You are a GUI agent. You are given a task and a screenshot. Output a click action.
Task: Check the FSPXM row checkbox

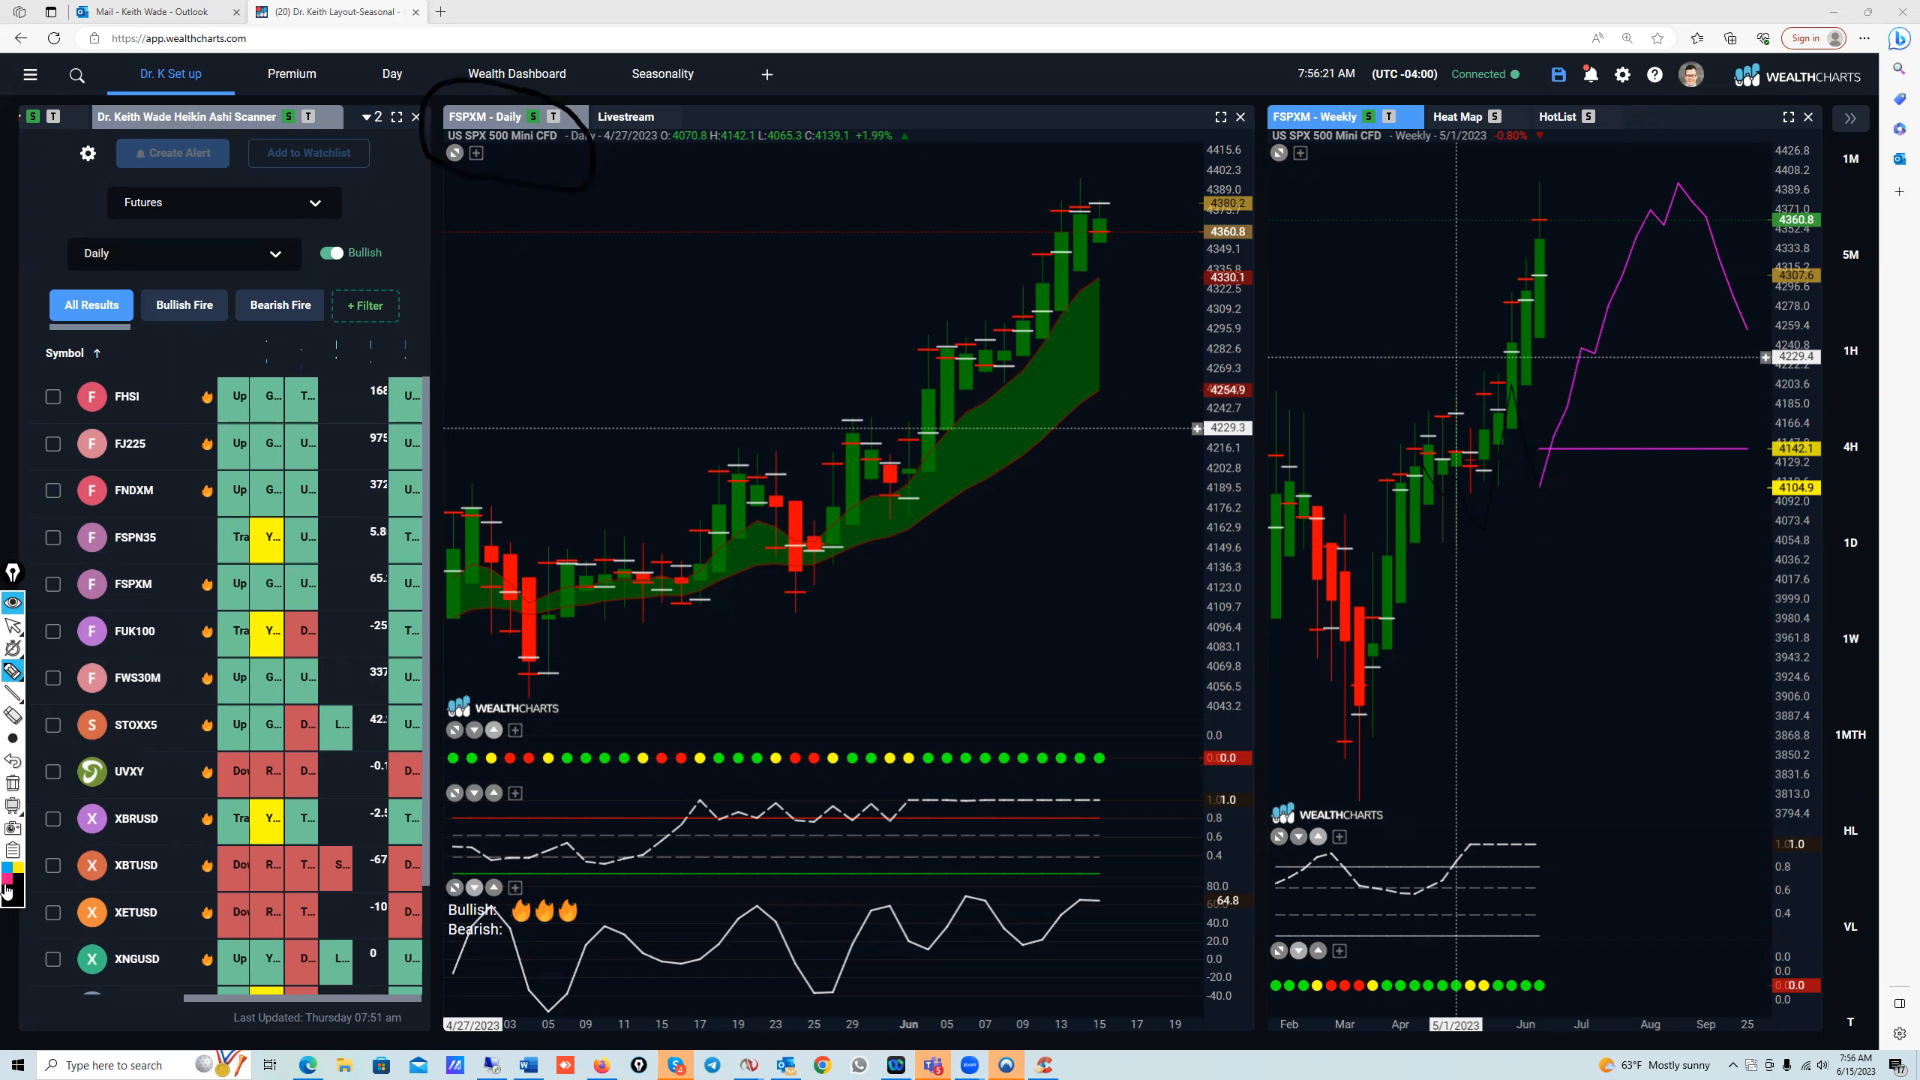click(x=53, y=585)
